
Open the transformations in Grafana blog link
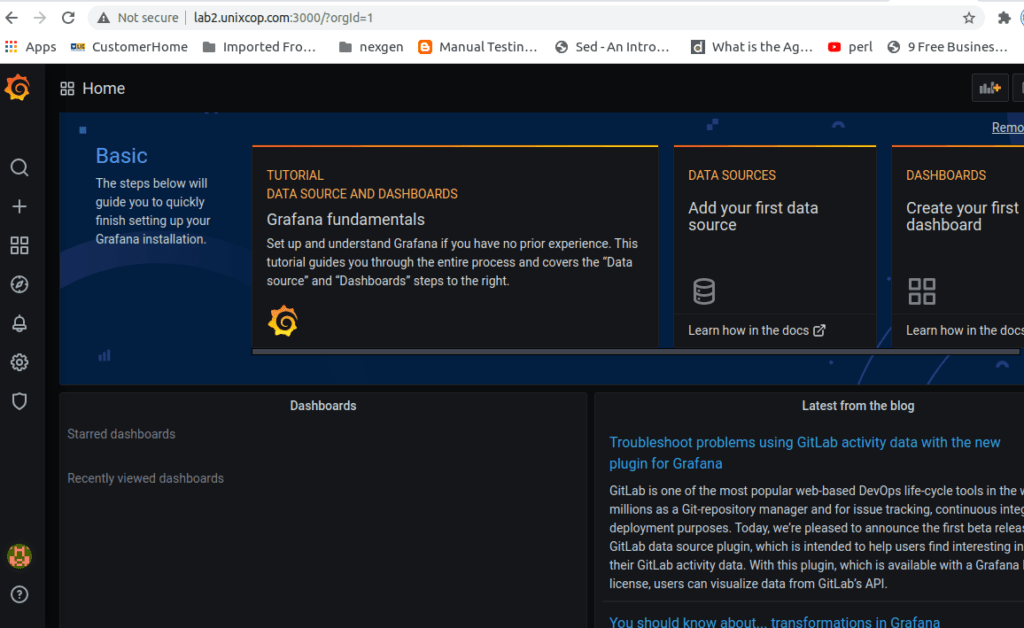[775, 621]
